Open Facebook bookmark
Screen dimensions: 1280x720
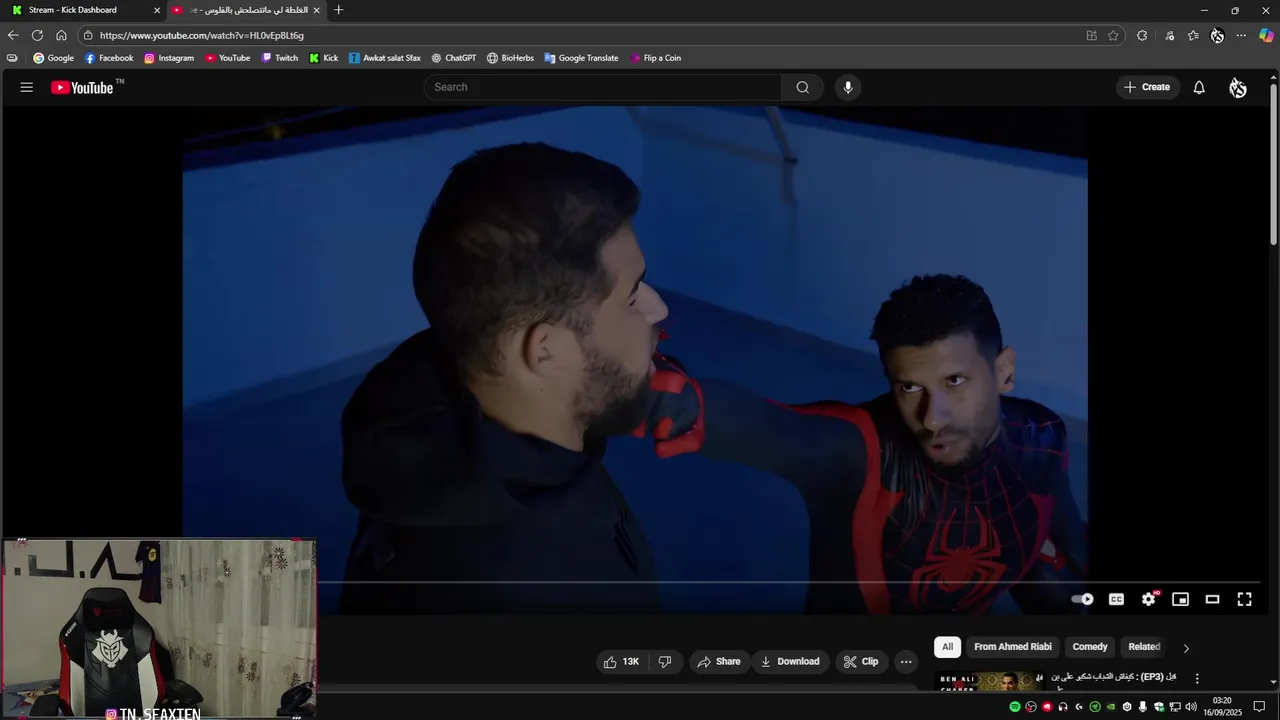[x=109, y=58]
